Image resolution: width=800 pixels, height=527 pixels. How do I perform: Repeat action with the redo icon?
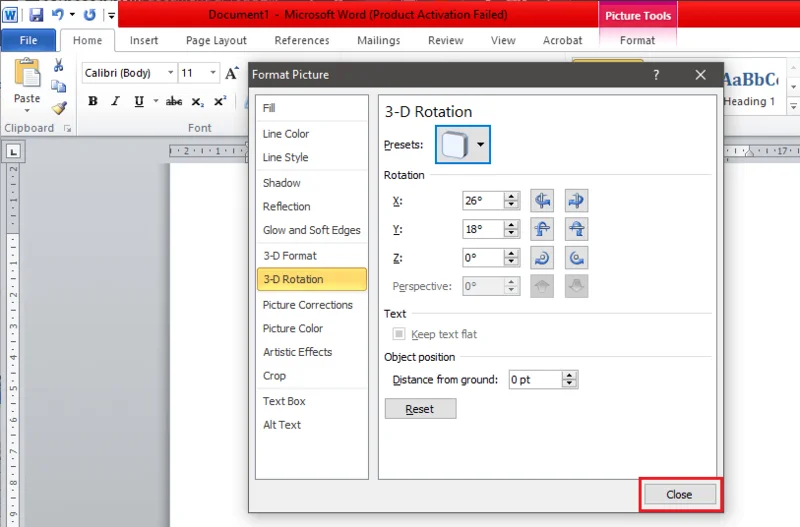coord(90,15)
